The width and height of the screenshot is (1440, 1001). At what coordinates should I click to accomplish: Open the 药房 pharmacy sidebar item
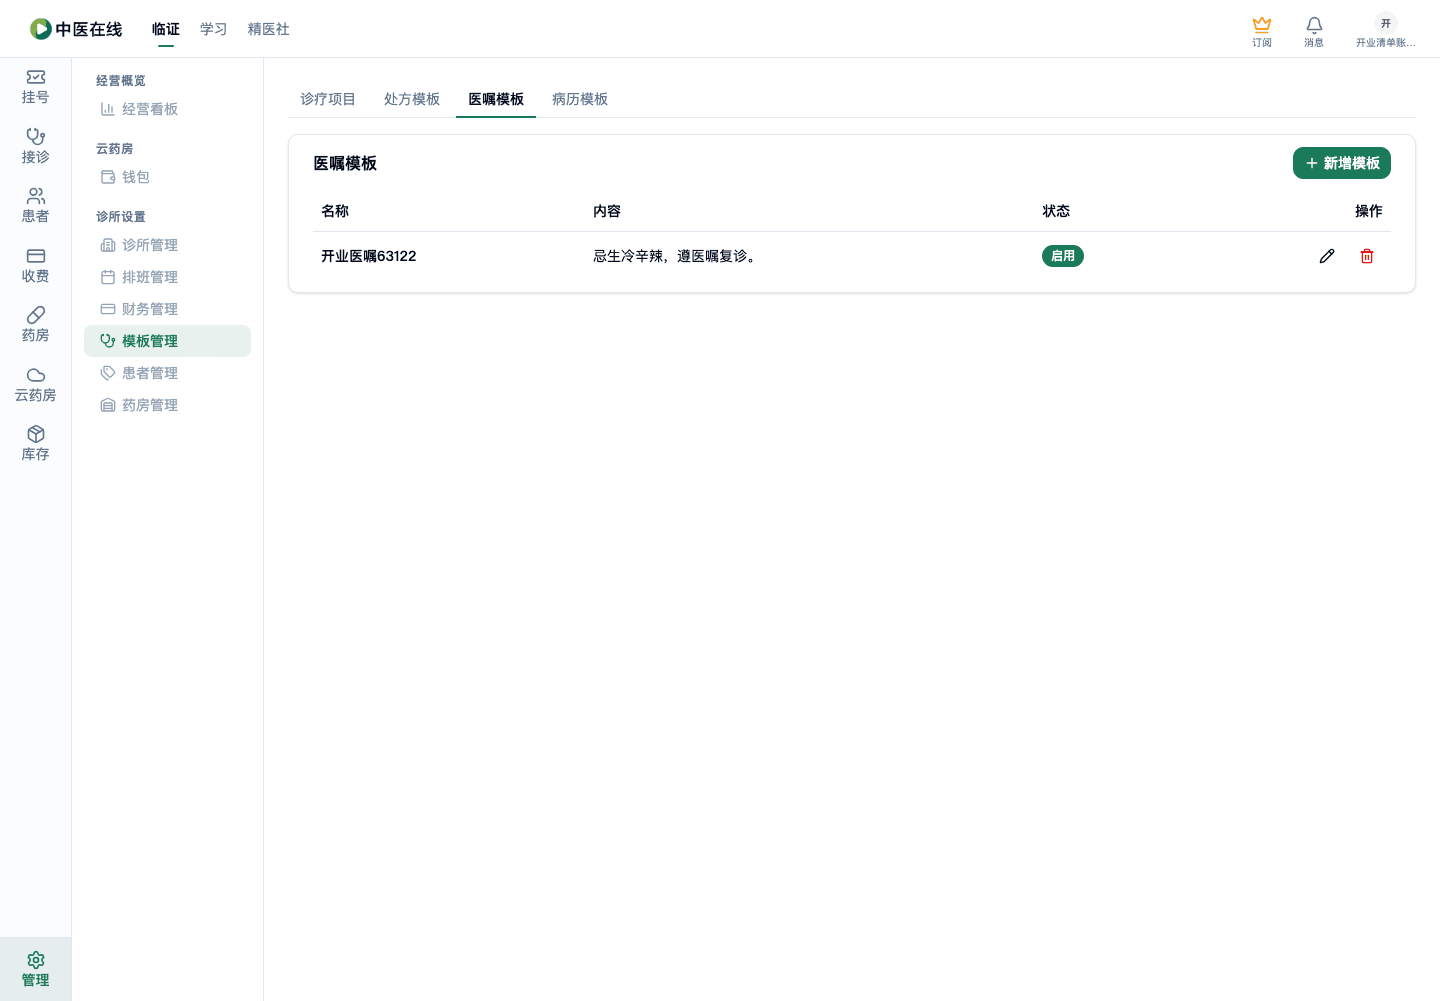[x=36, y=325]
